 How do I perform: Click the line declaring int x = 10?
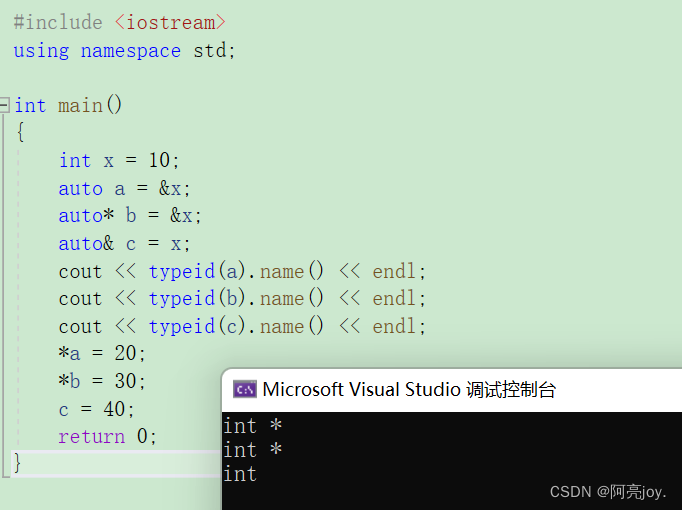tap(119, 160)
